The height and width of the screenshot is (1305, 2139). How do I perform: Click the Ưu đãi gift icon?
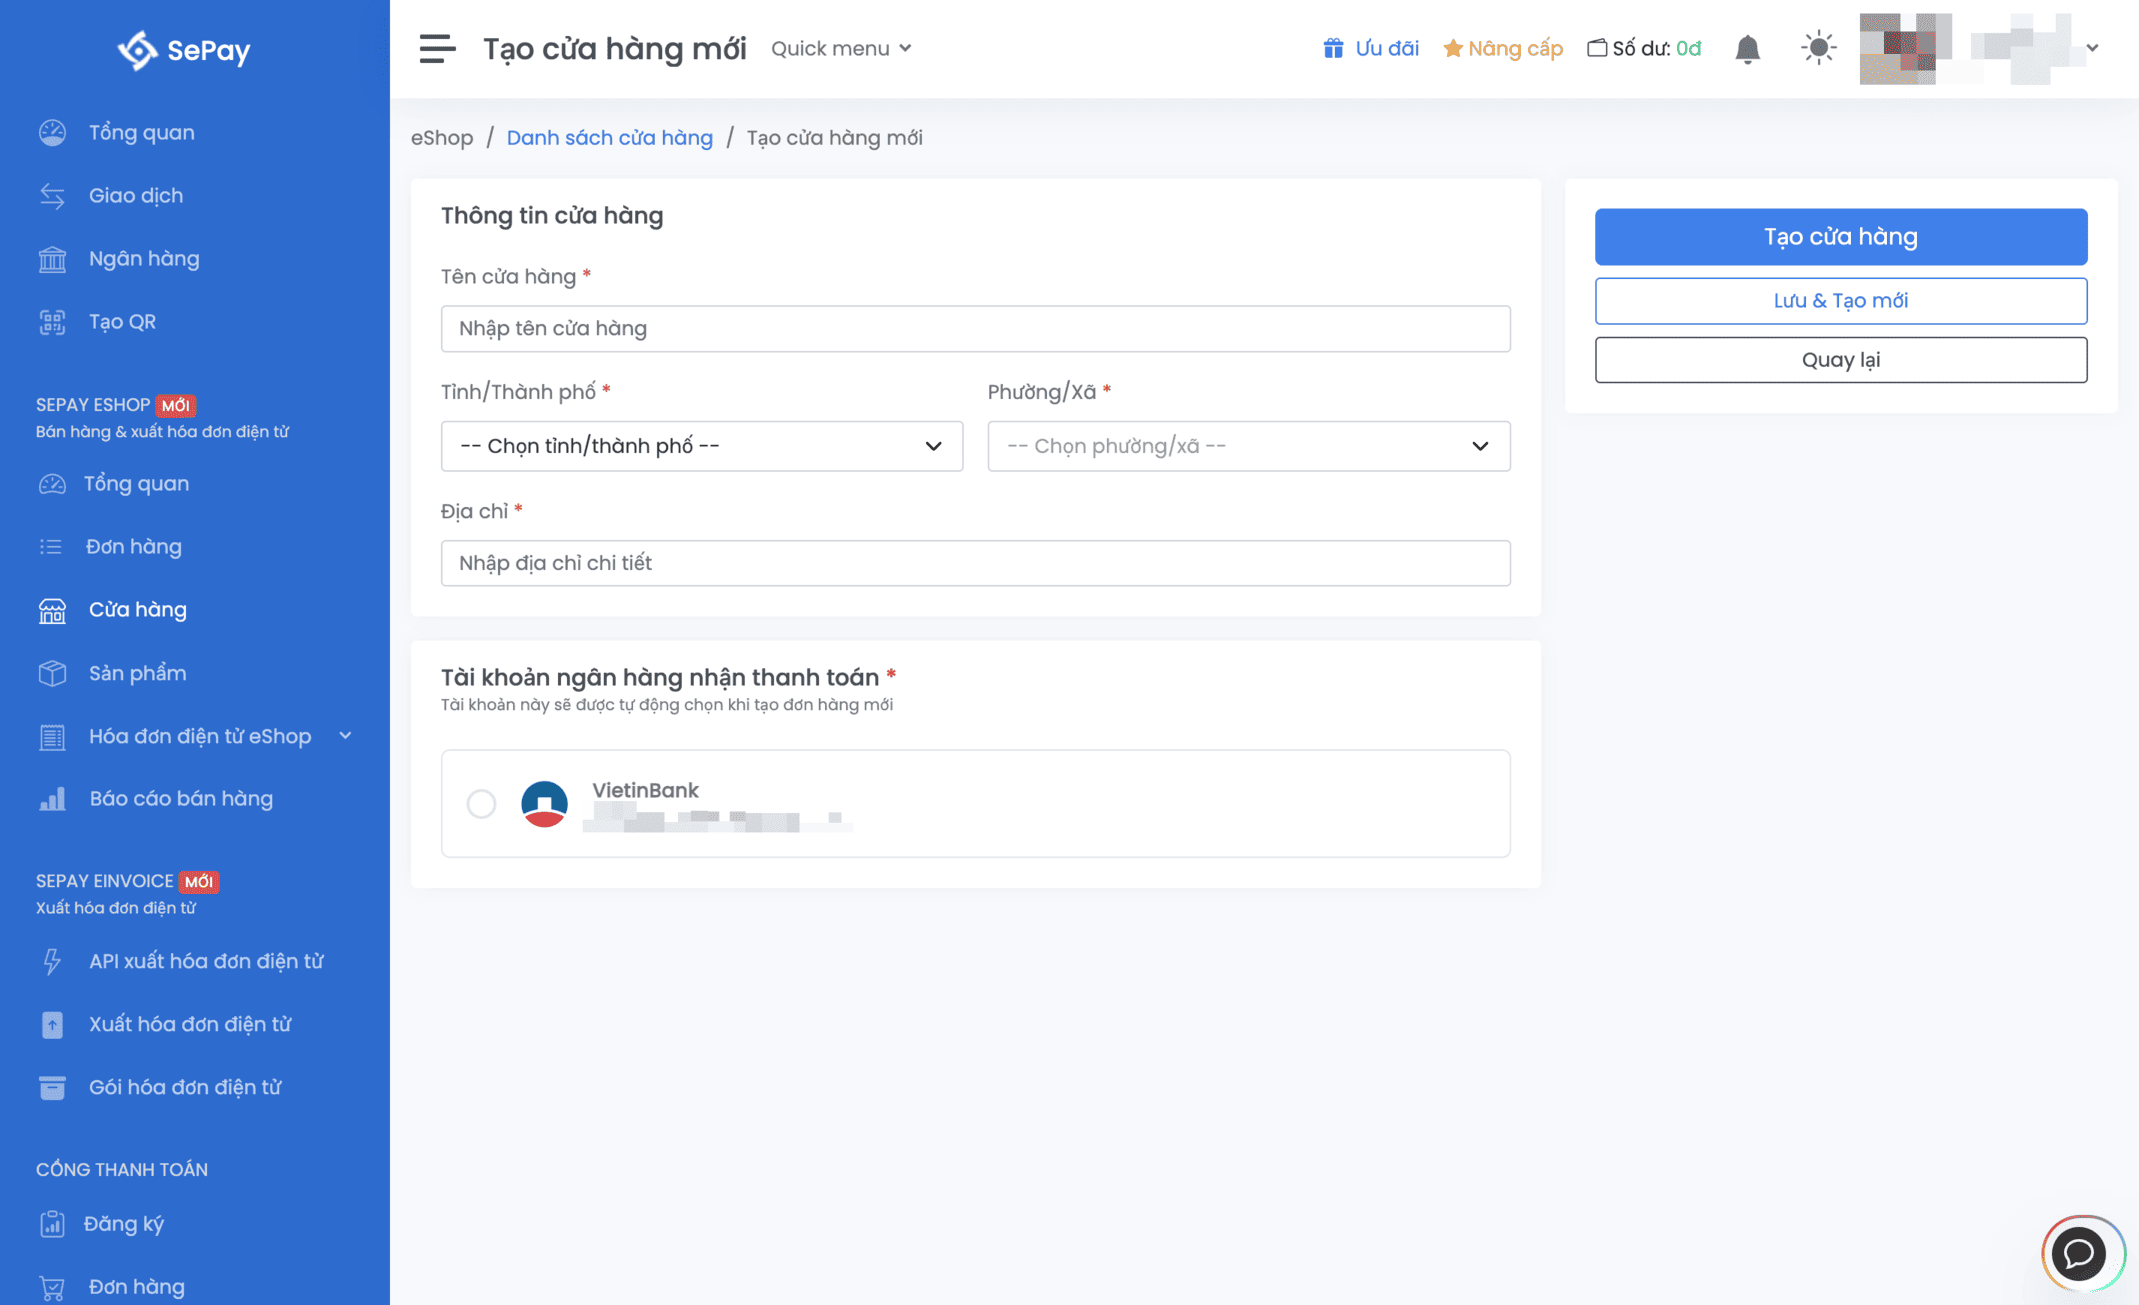pos(1333,48)
